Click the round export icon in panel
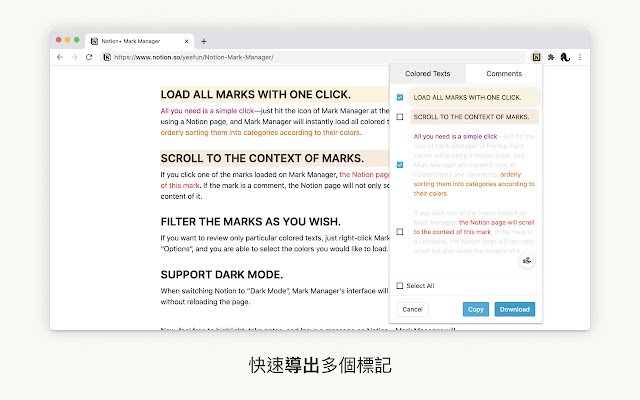This screenshot has height=400, width=640. (527, 260)
